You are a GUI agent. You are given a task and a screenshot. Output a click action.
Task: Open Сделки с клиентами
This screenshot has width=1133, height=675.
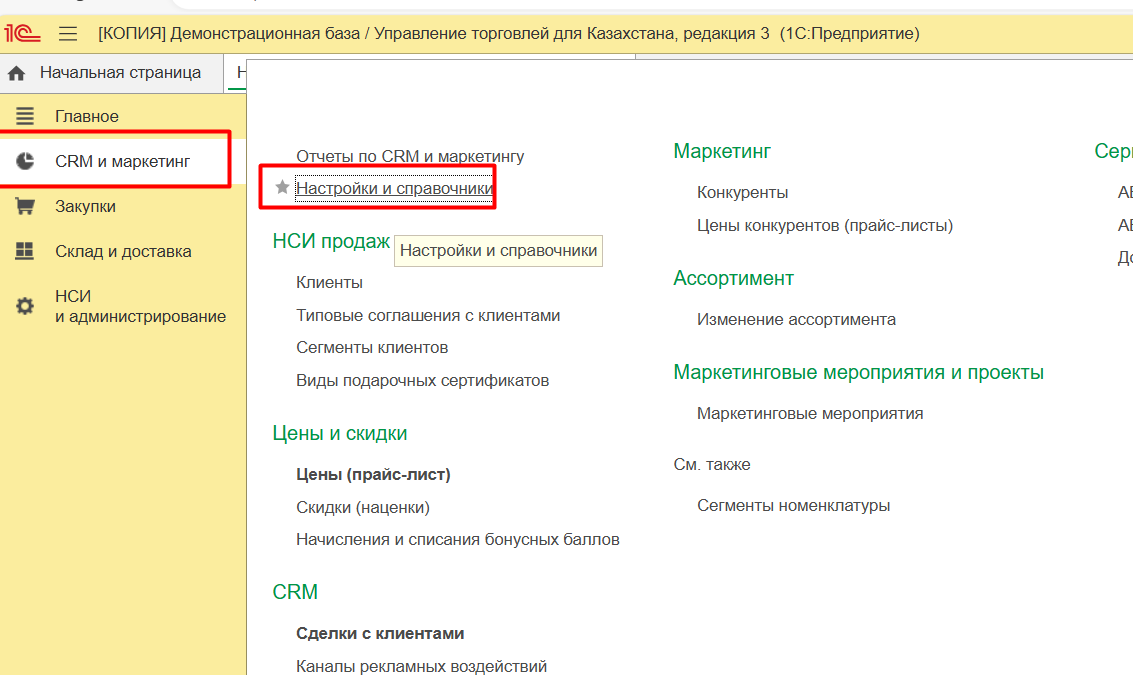pos(380,634)
